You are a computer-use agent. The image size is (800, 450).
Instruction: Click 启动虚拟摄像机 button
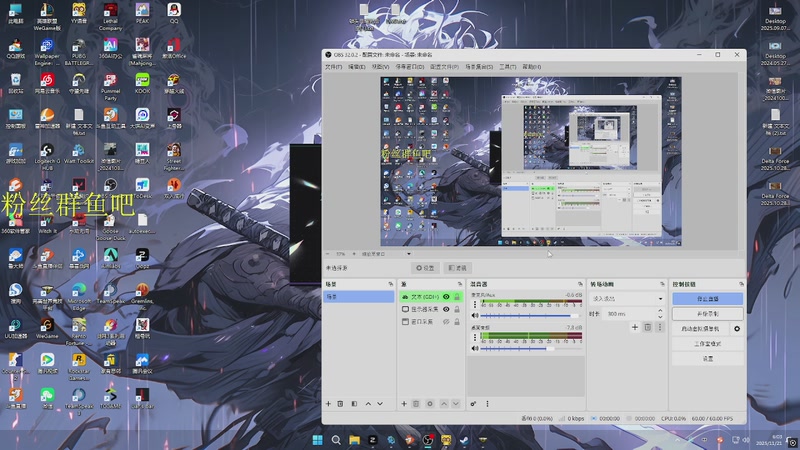coord(701,329)
